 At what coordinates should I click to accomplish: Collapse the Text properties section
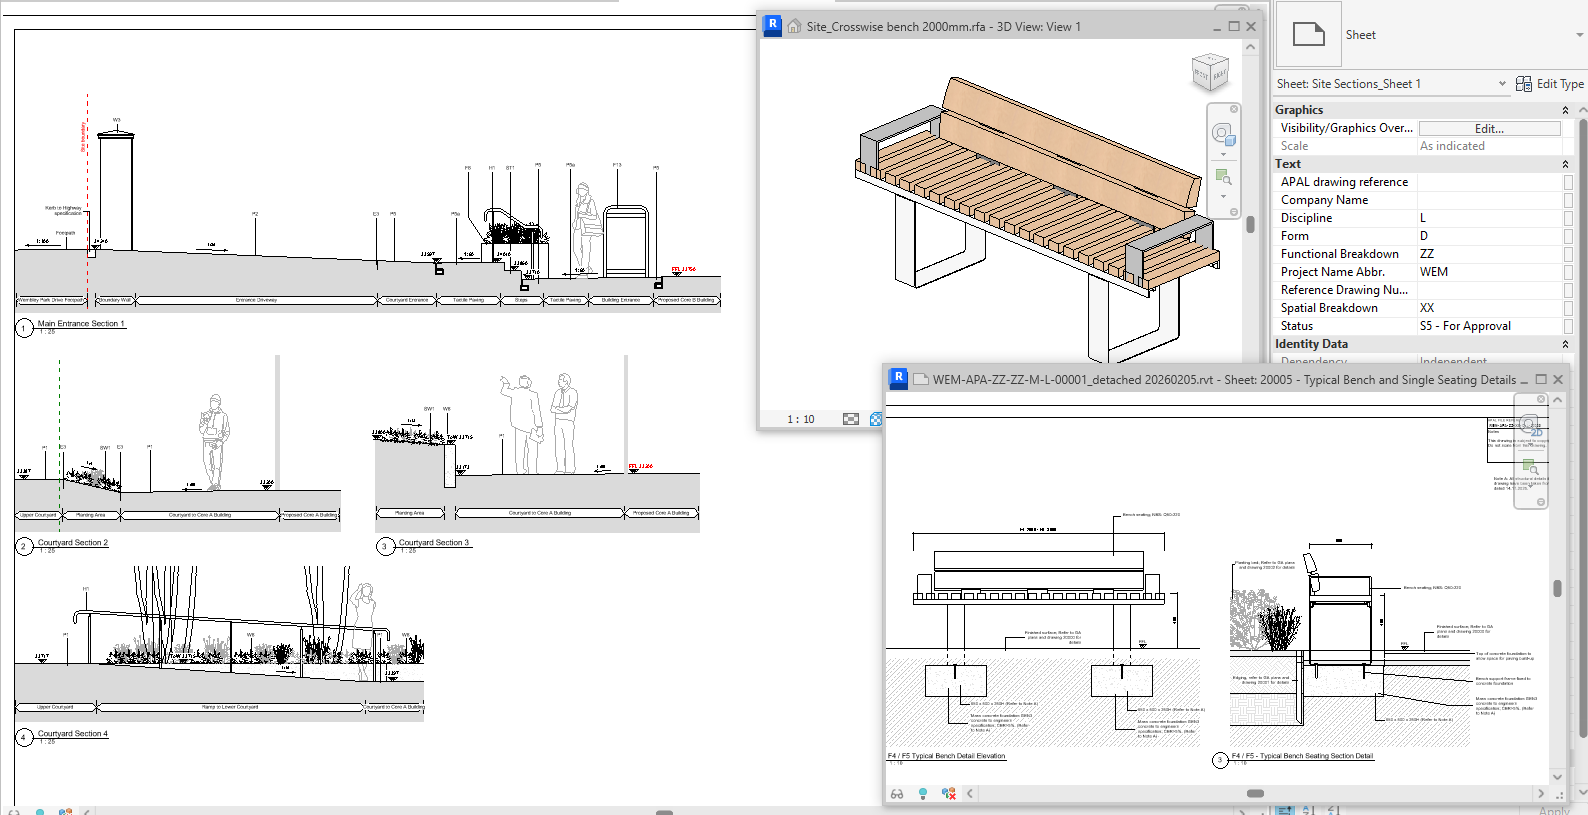click(1565, 164)
